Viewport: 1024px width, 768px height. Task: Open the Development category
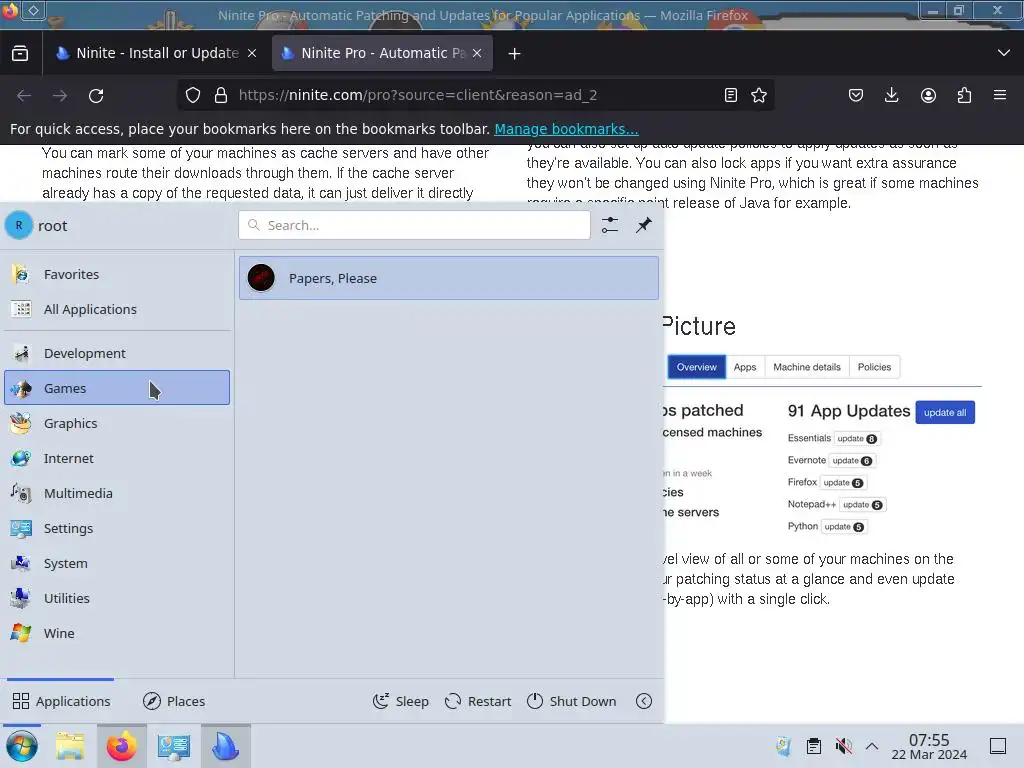[x=117, y=353]
